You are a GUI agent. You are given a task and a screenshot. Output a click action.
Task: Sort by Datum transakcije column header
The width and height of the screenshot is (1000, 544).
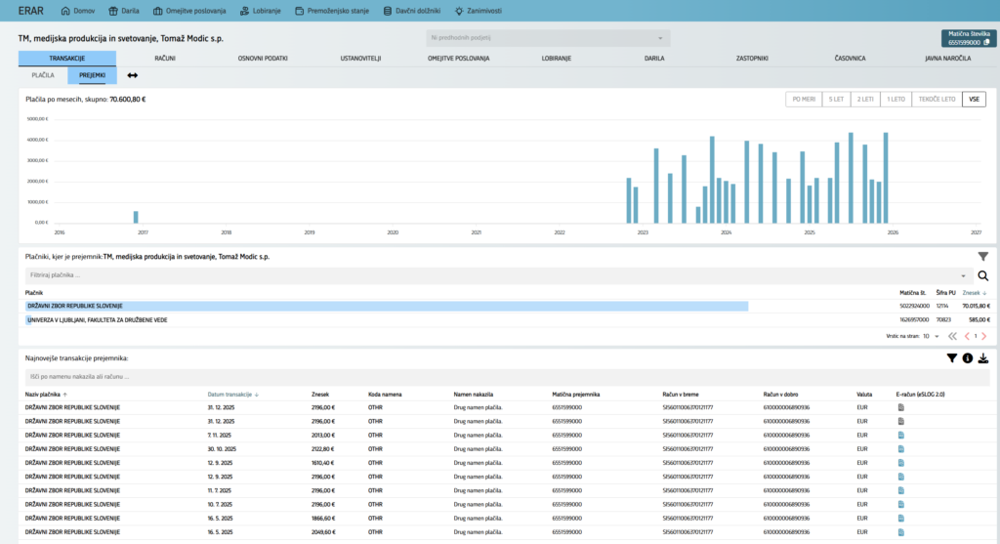231,394
